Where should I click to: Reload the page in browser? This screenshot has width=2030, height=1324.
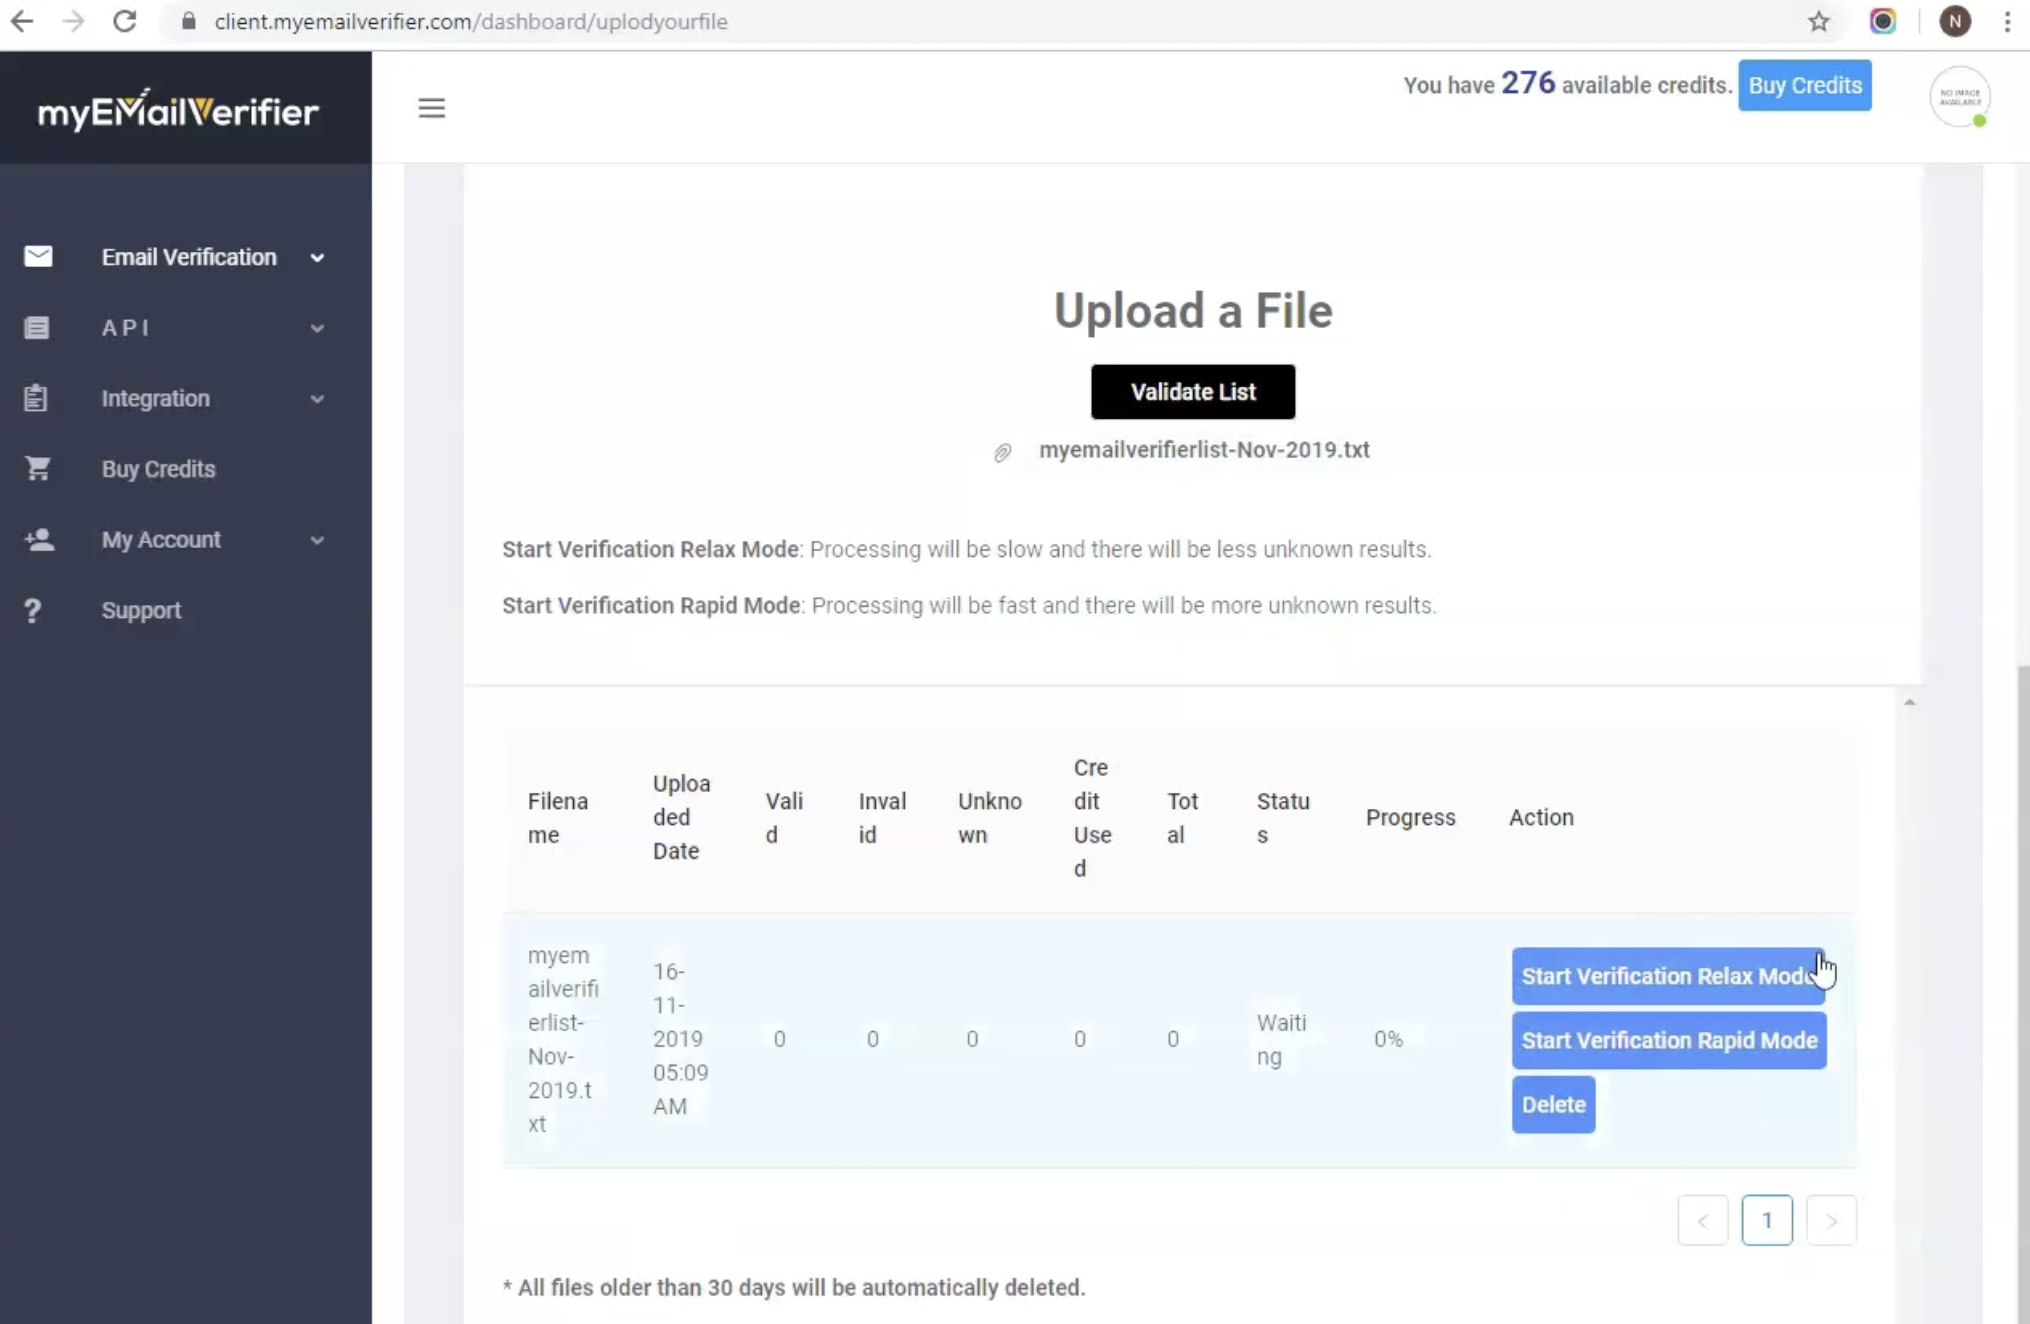point(124,21)
